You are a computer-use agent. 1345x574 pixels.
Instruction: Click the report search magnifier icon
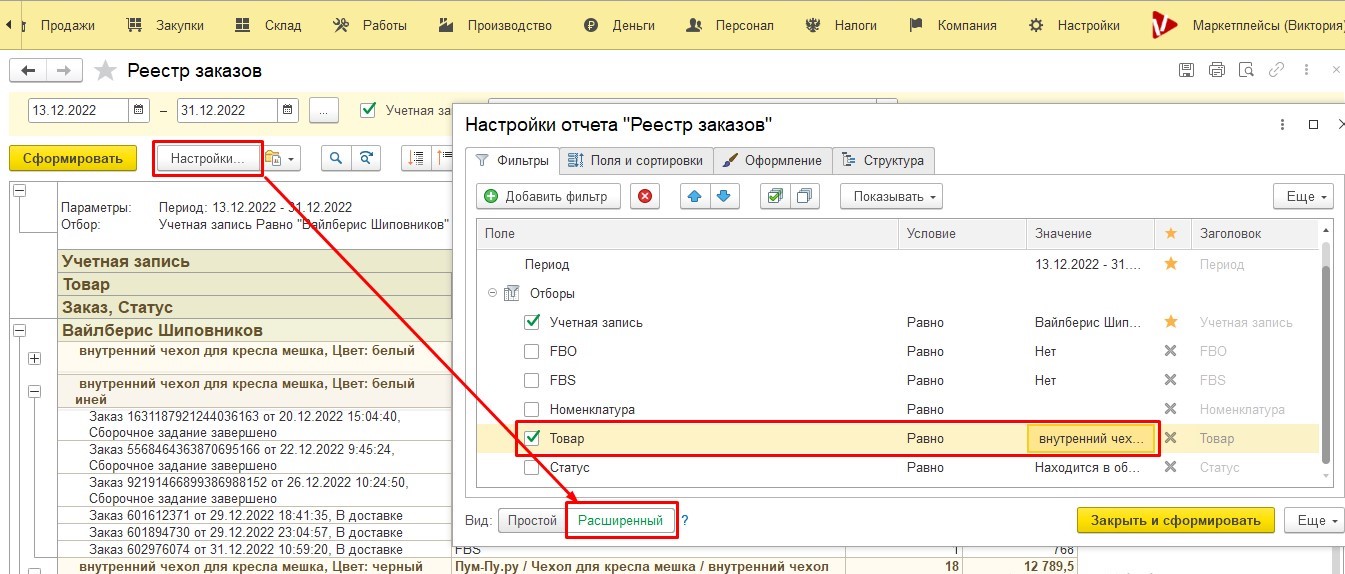(336, 158)
